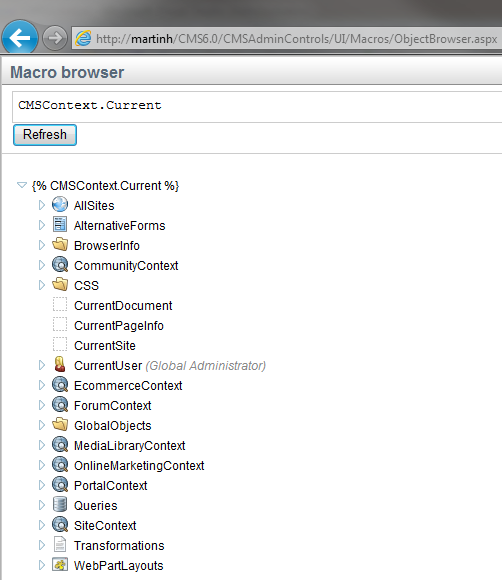This screenshot has width=502, height=580.
Task: Focus the macro expression text field
Action: [257, 107]
